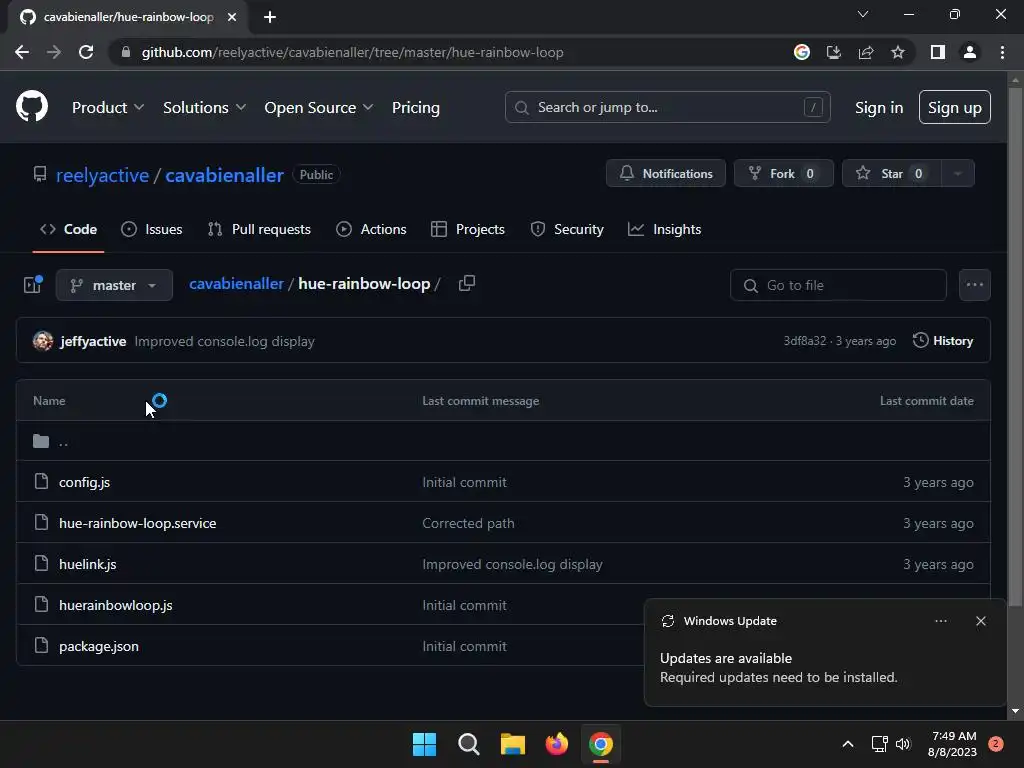Open the Projects tab

click(468, 229)
